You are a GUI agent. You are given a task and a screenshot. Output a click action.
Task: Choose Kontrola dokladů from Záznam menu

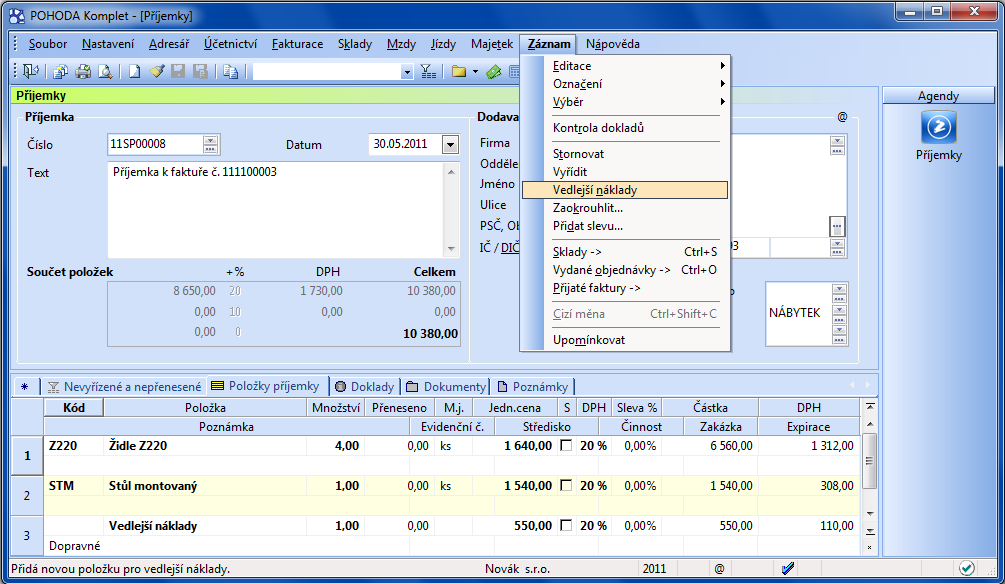625,128
